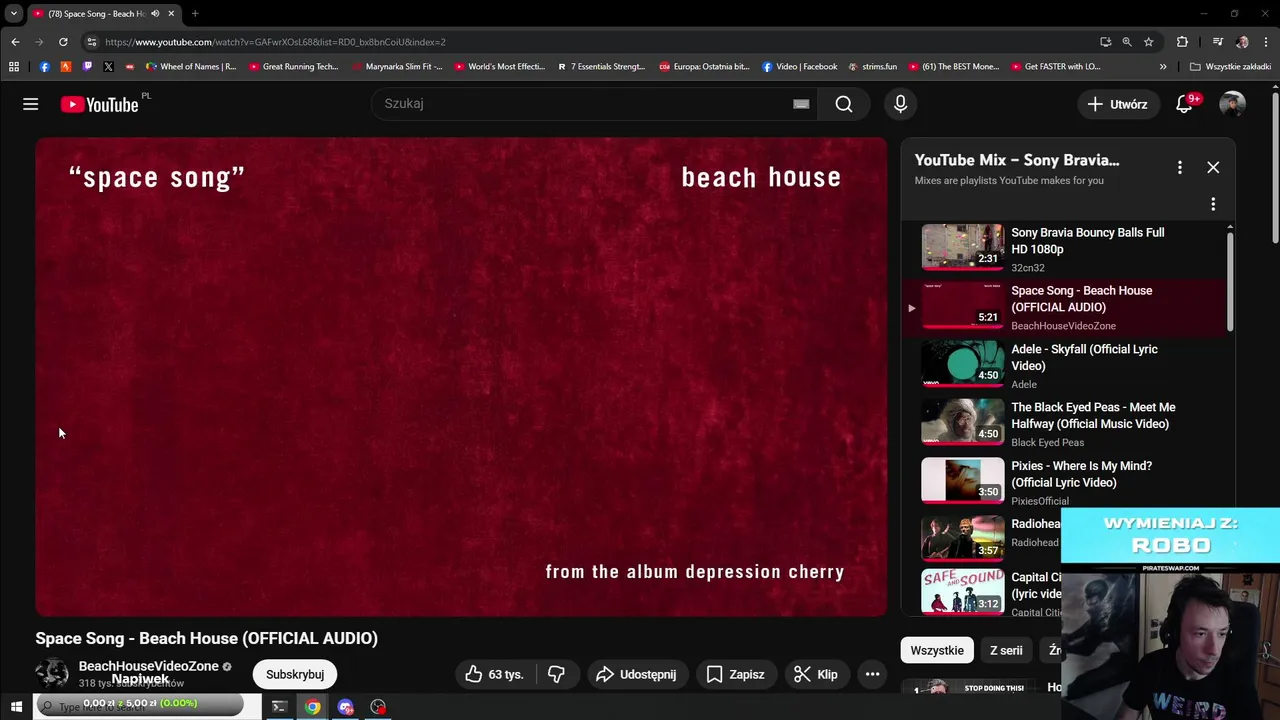Open the Wszystkie zakładki bookmarks folder
Image resolution: width=1280 pixels, height=720 pixels.
click(x=1230, y=67)
